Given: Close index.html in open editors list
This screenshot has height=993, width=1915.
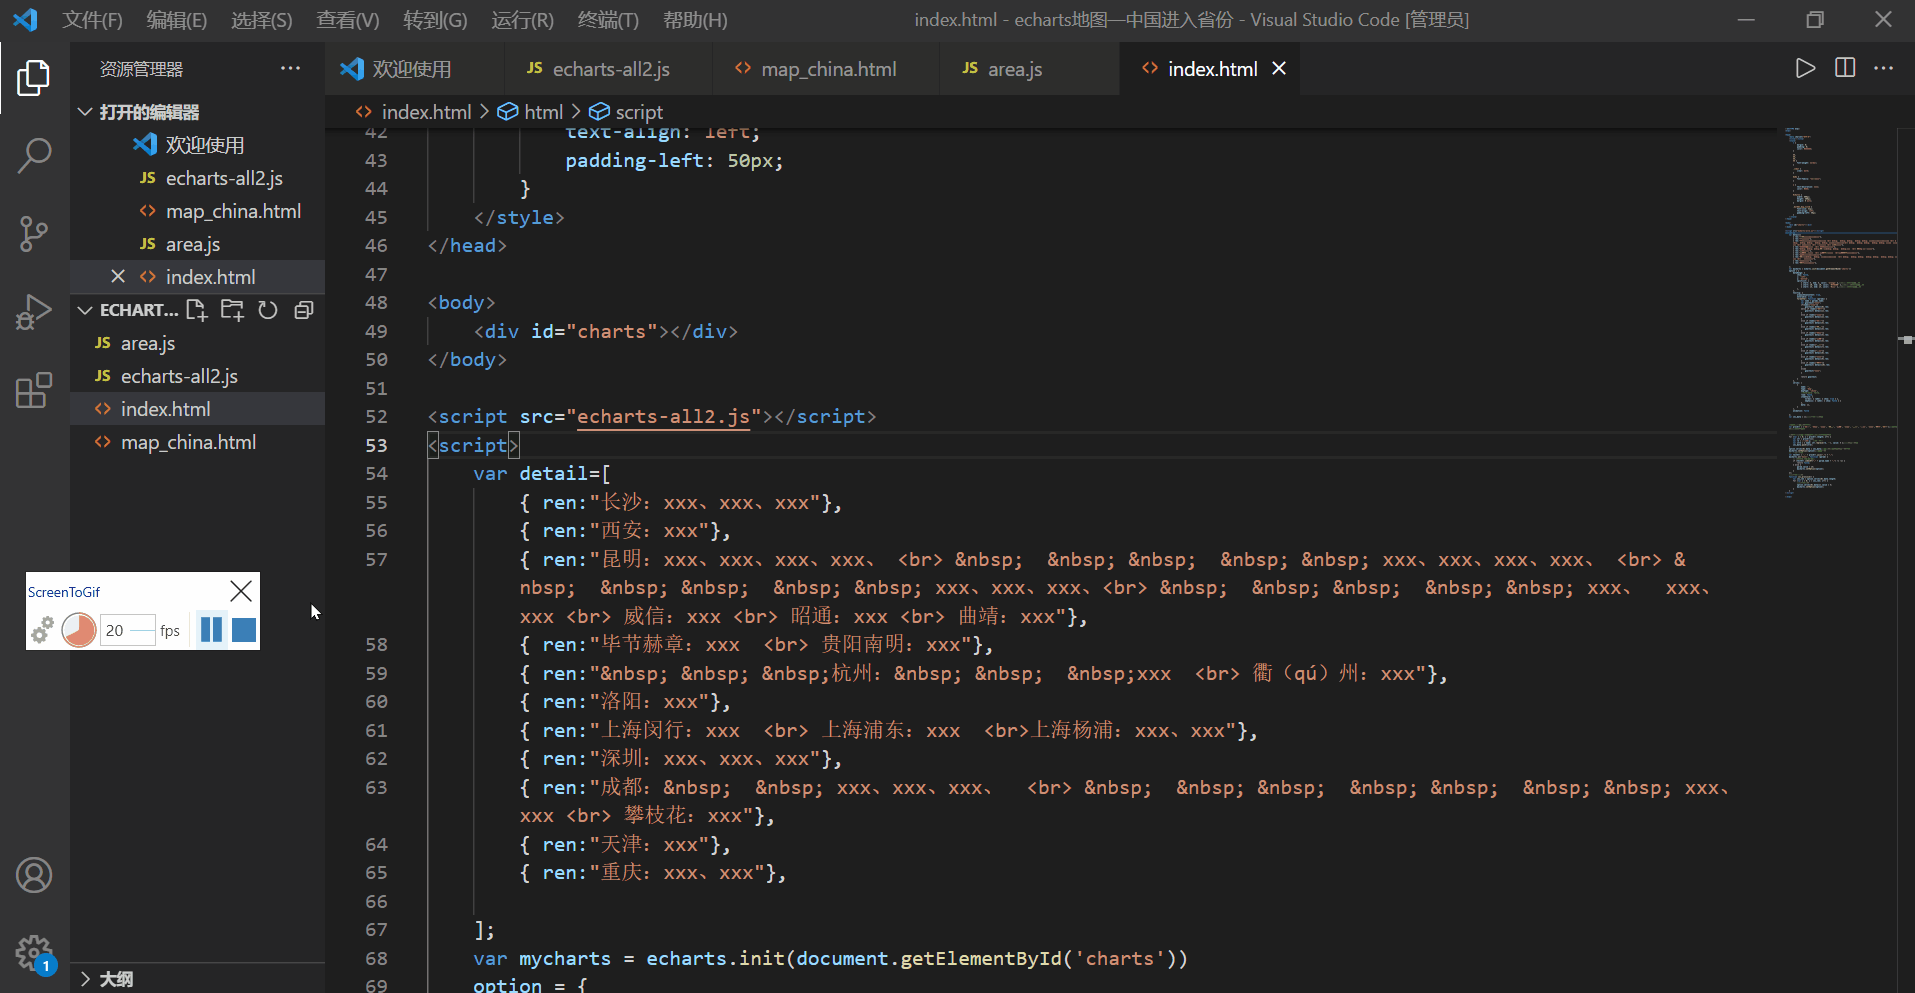Looking at the screenshot, I should pos(118,276).
